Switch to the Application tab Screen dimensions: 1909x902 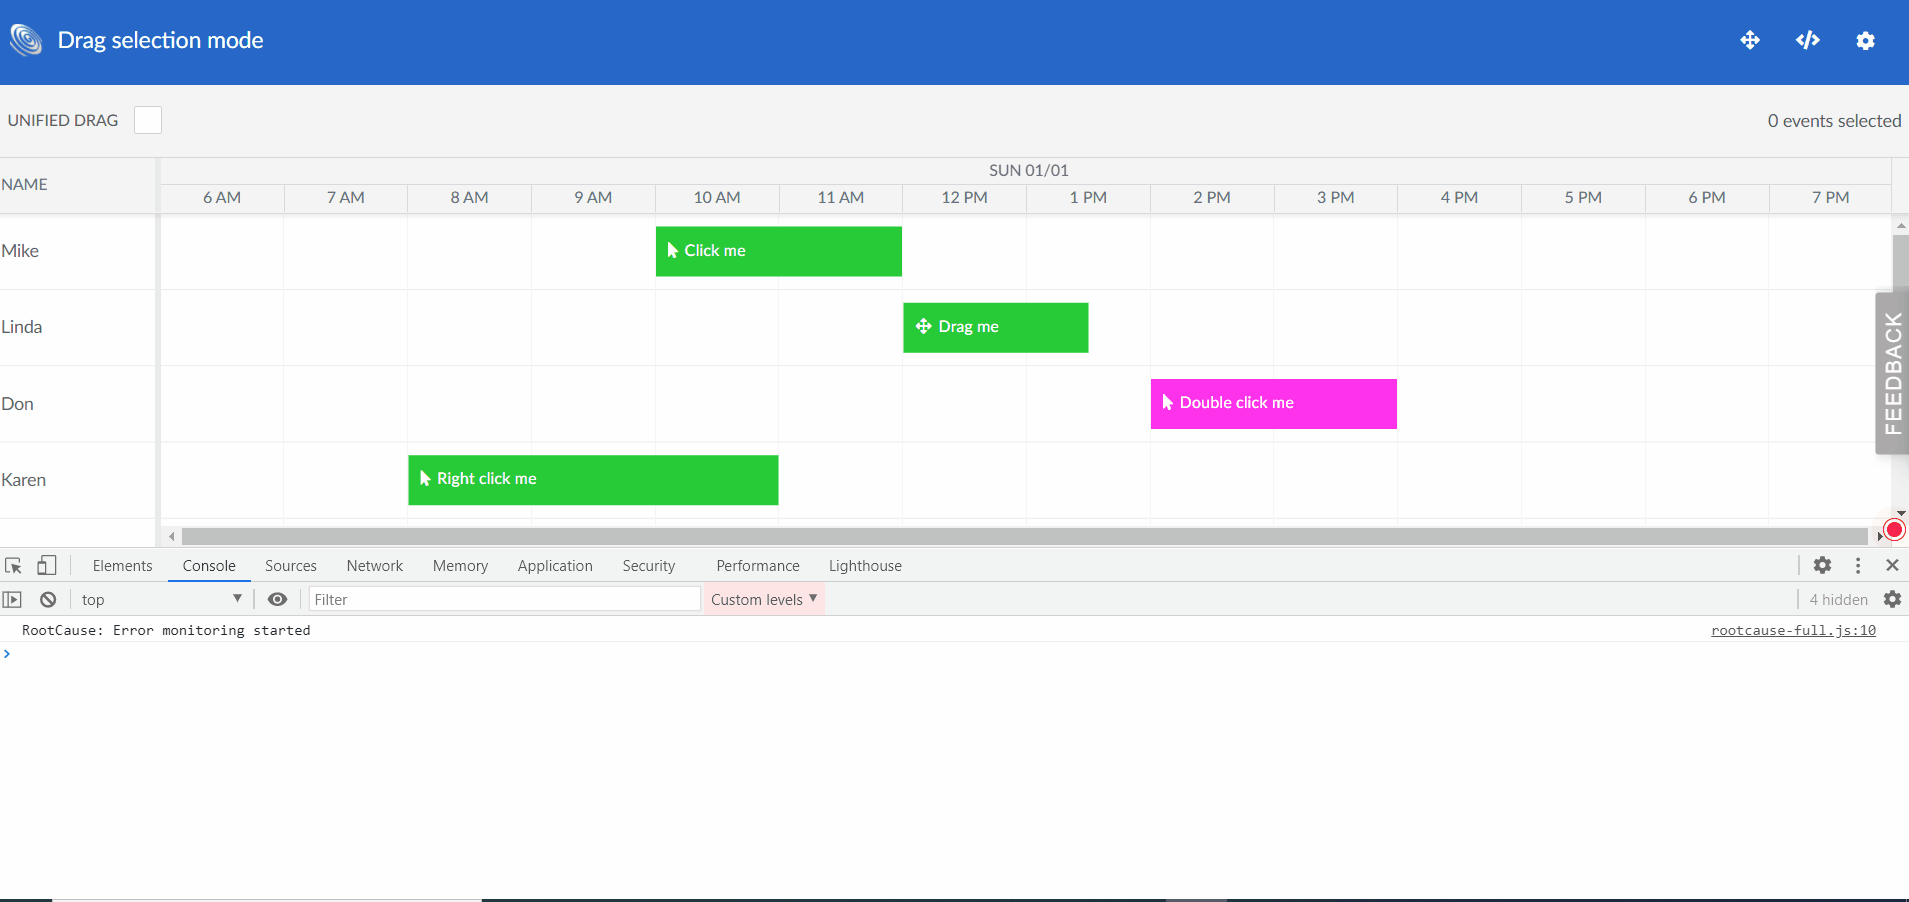(555, 565)
